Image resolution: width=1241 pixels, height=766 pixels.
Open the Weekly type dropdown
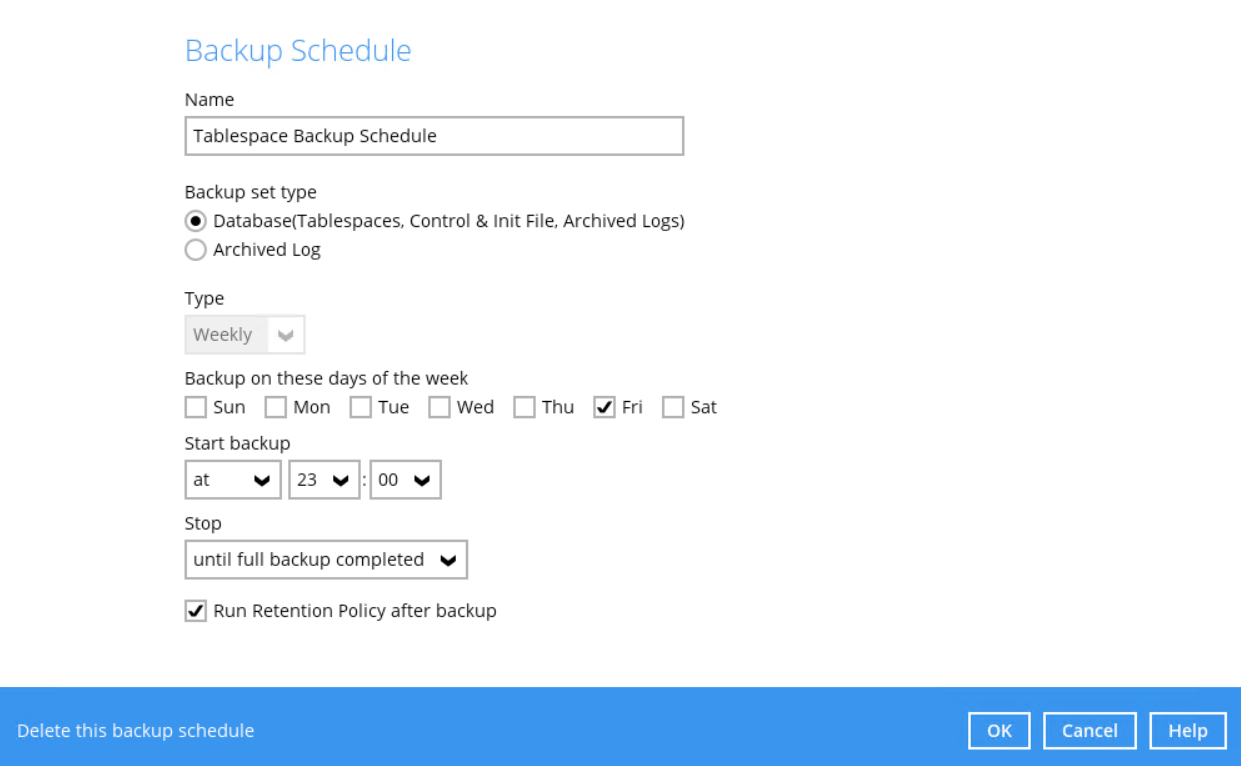[245, 335]
